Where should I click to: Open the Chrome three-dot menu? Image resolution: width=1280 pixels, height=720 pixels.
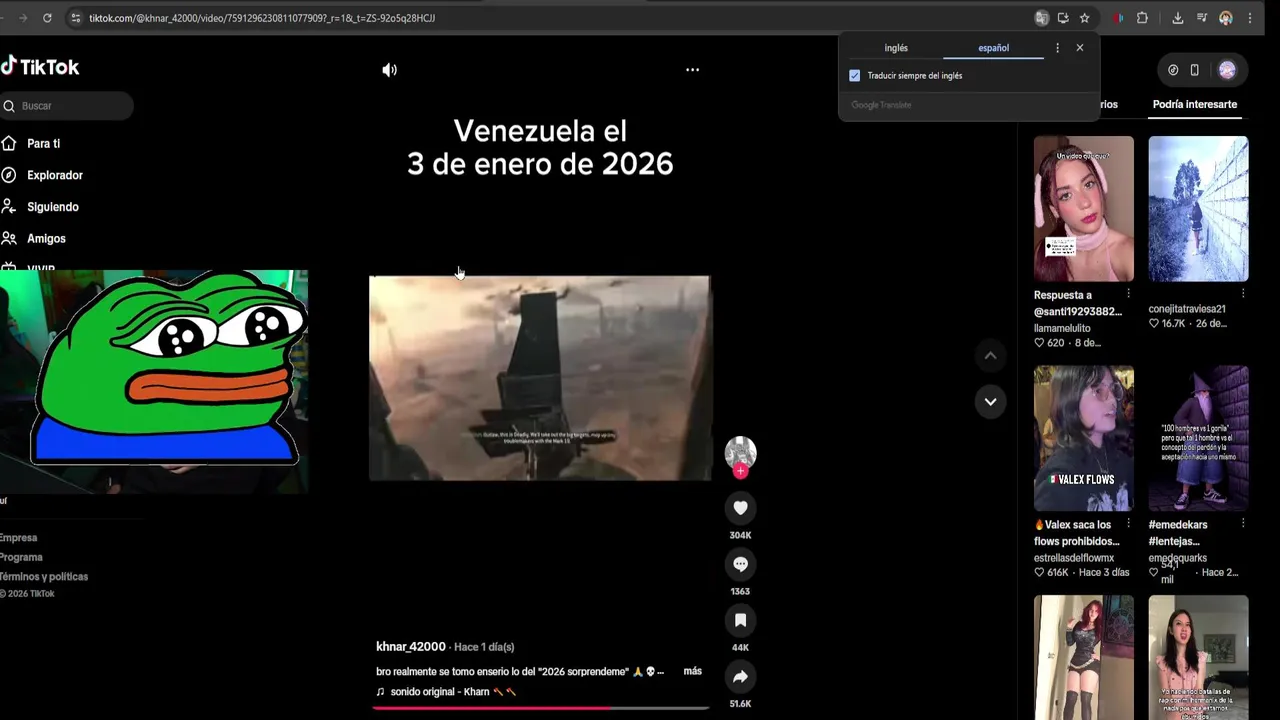coord(1249,18)
